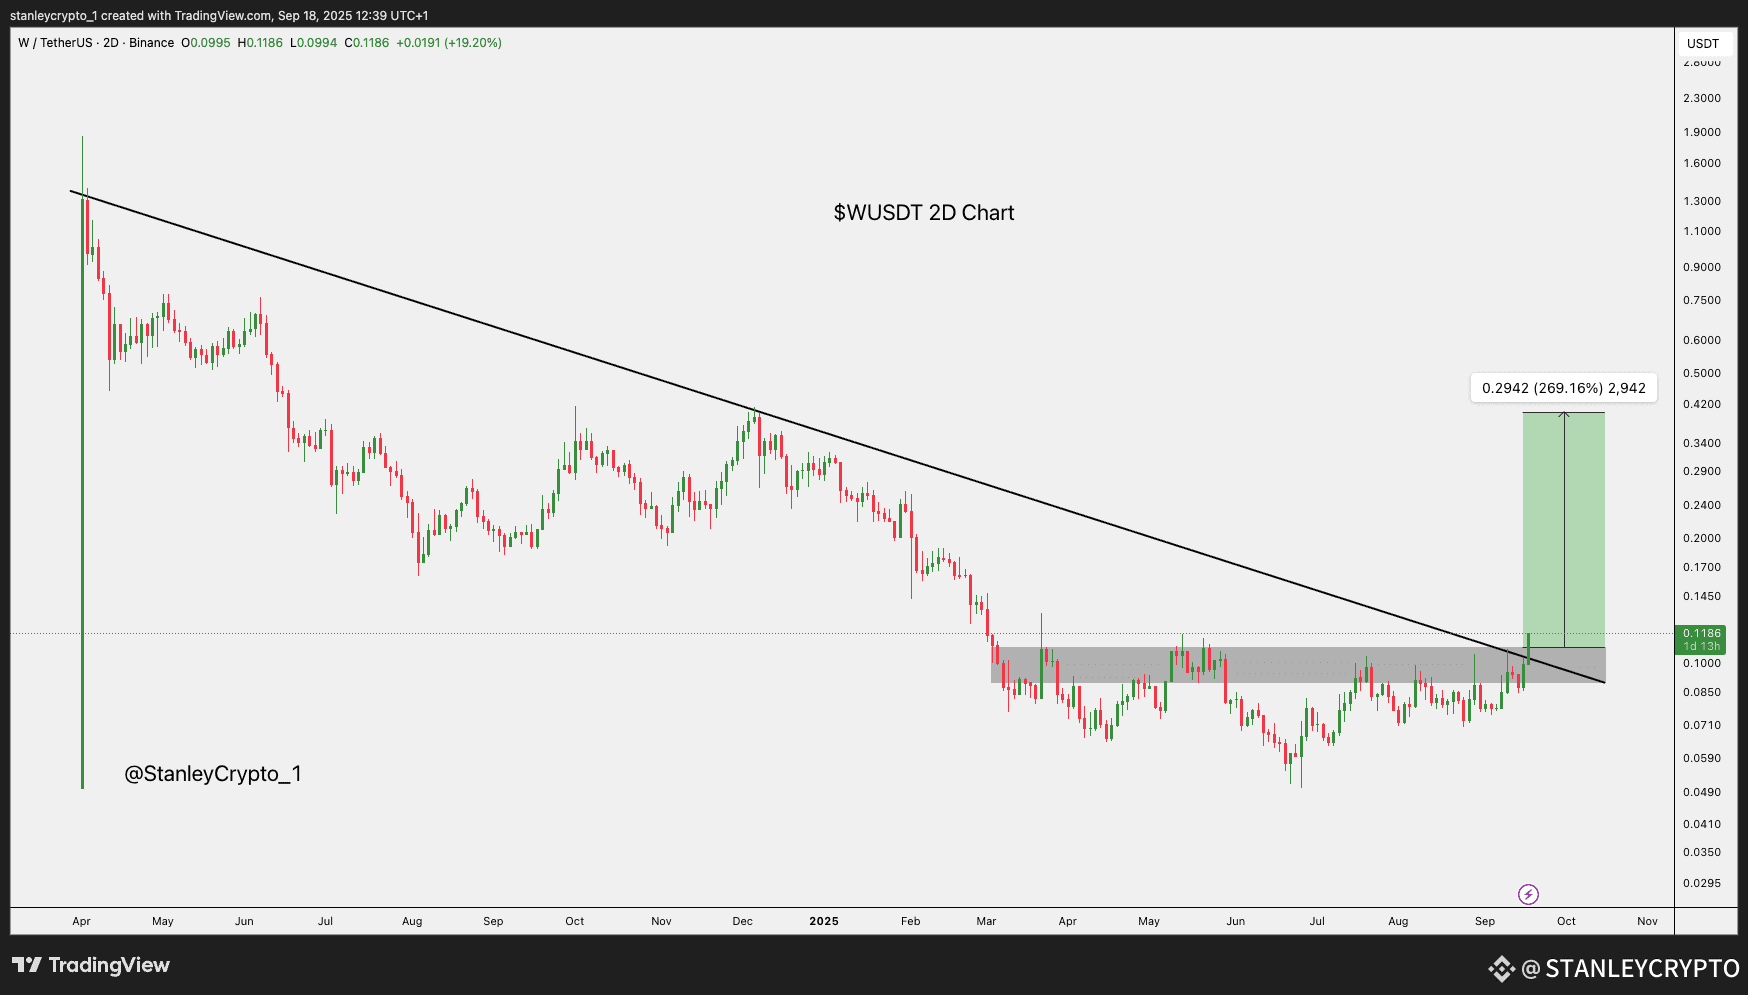Click the 2.3000 price axis label
The image size is (1748, 995).
point(1702,98)
